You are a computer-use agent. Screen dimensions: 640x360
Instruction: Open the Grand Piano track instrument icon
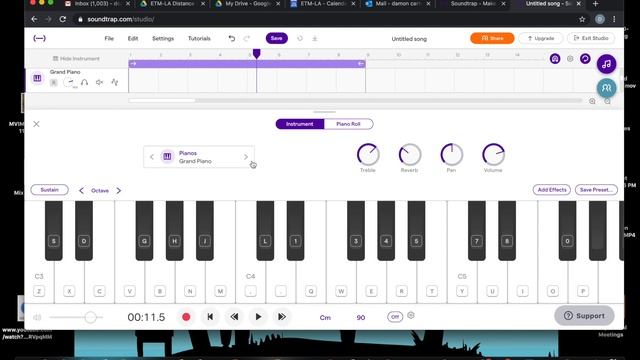(x=37, y=78)
